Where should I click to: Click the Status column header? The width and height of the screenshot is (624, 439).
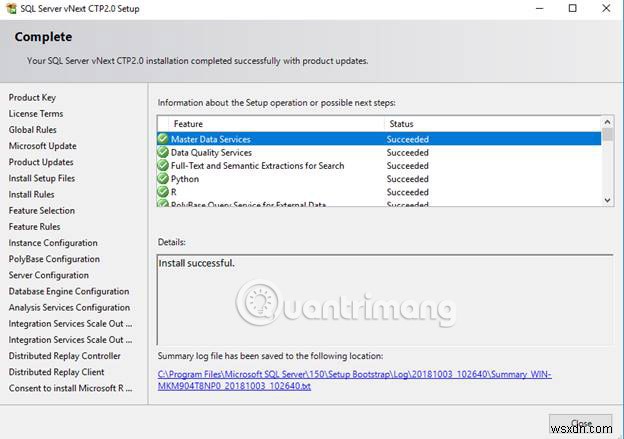493,124
